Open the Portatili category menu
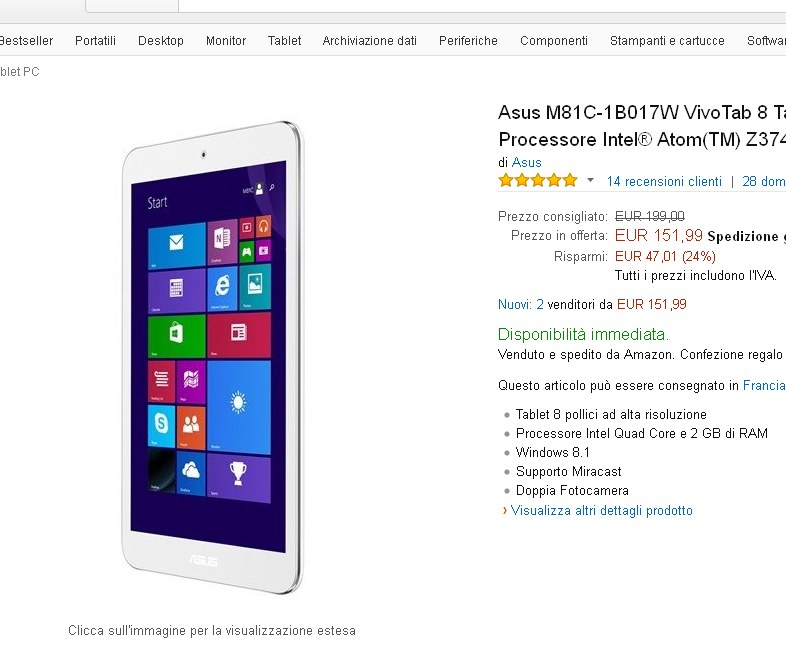 (95, 41)
